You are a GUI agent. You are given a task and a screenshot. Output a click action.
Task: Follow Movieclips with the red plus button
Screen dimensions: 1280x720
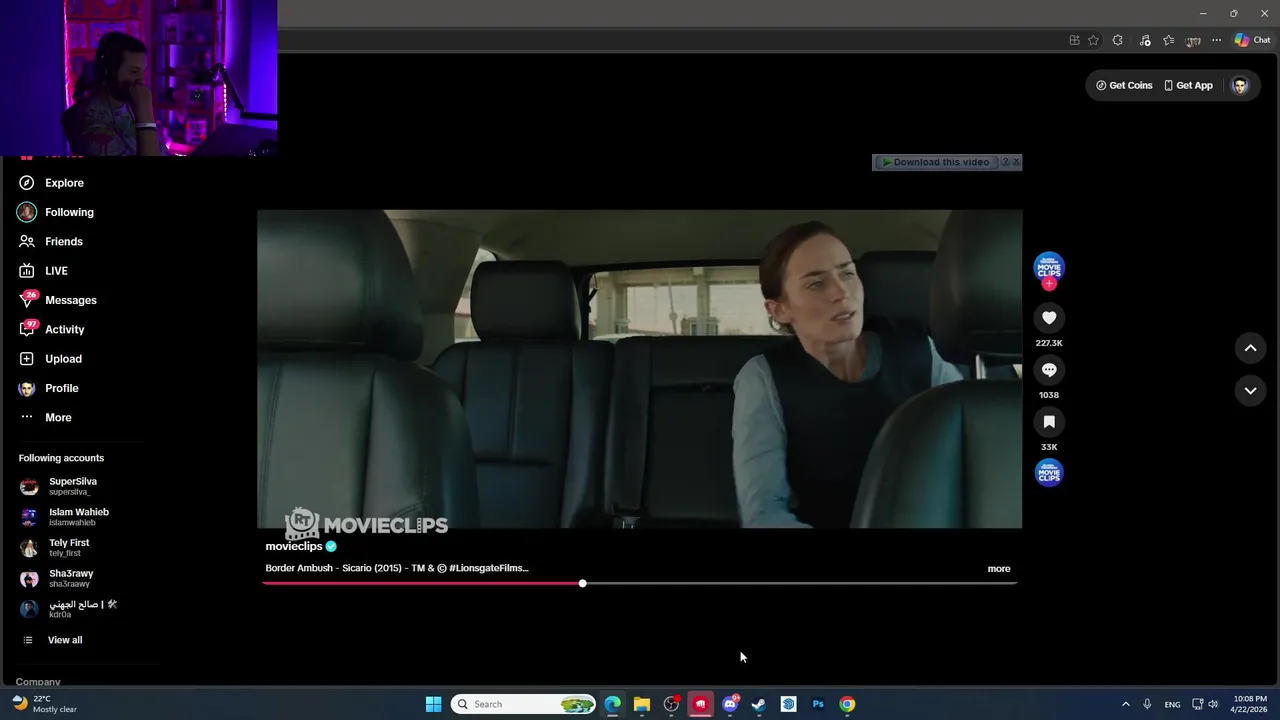point(1049,284)
